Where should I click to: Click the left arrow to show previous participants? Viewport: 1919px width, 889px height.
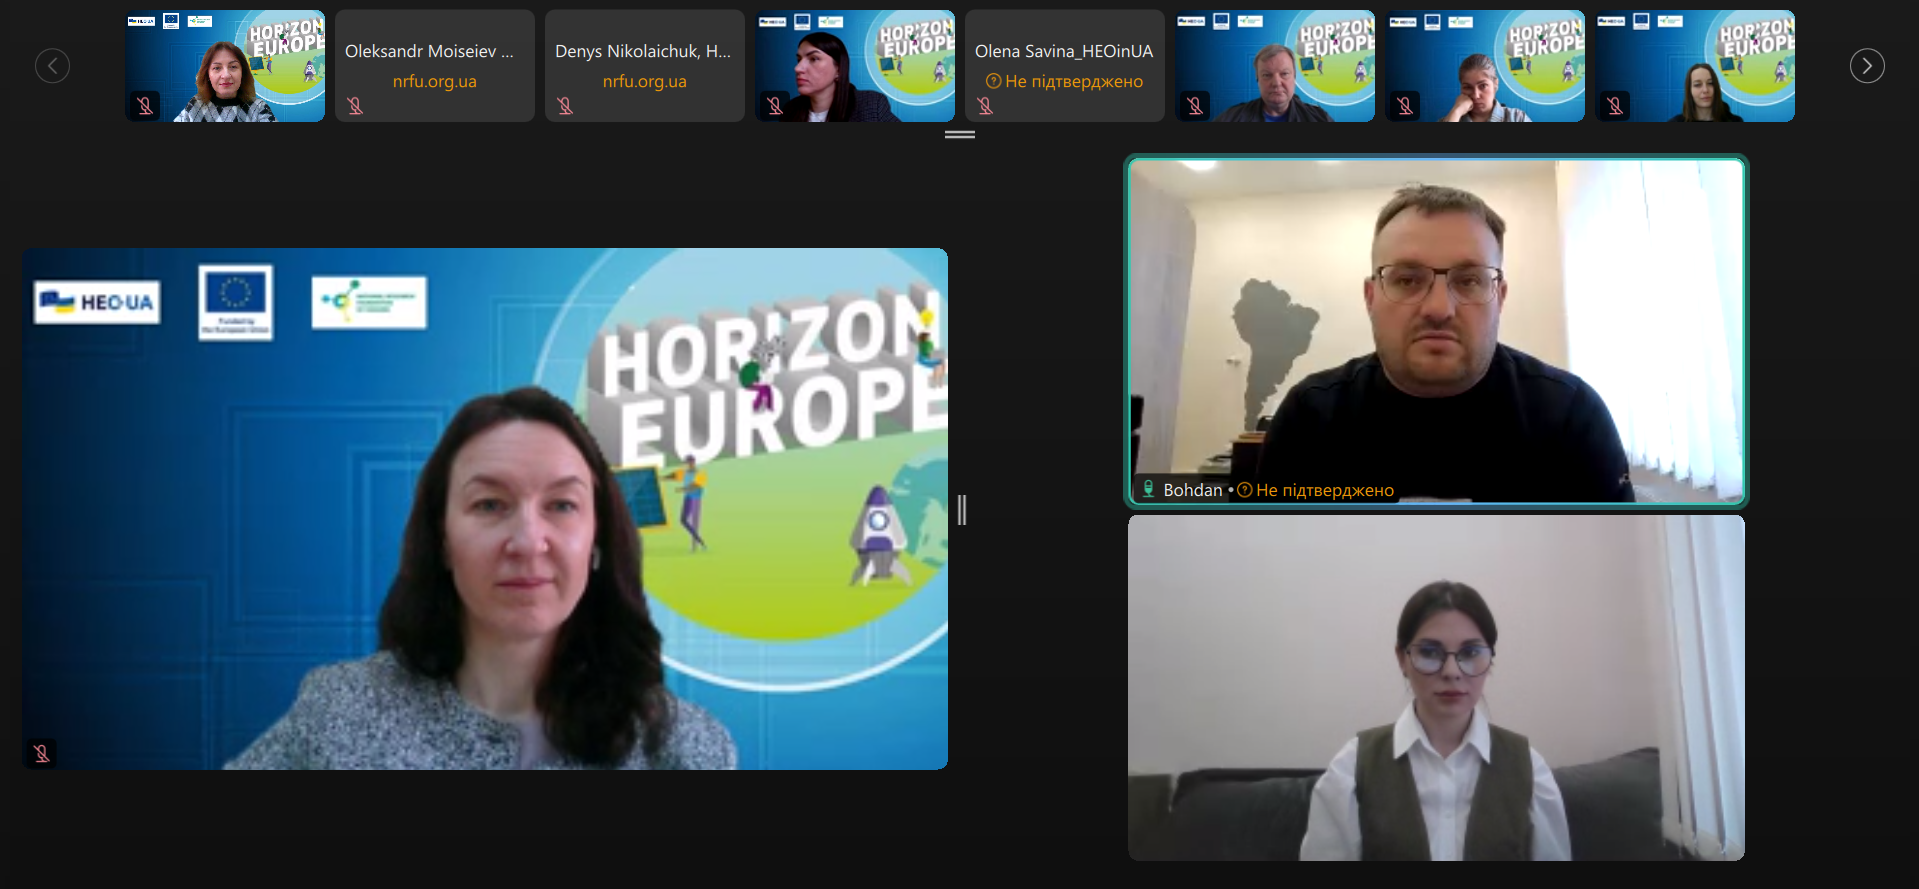click(52, 66)
